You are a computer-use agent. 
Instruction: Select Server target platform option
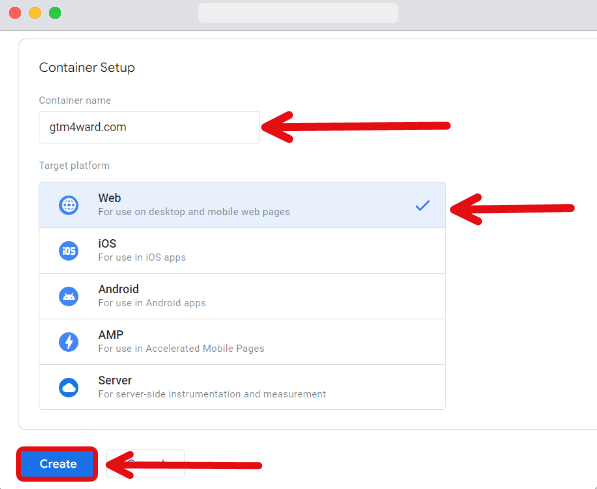click(242, 387)
